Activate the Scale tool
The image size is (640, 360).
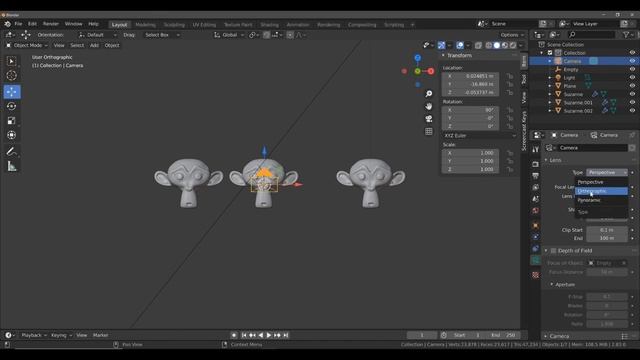[x=11, y=120]
